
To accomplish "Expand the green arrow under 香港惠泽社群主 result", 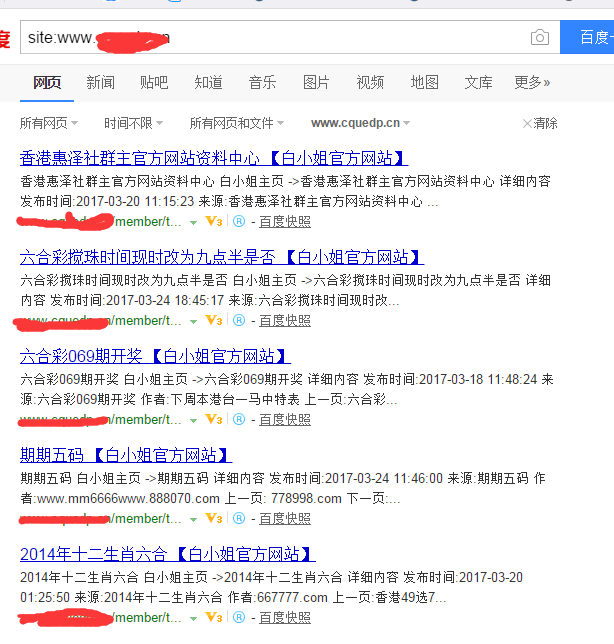I will click(x=193, y=223).
